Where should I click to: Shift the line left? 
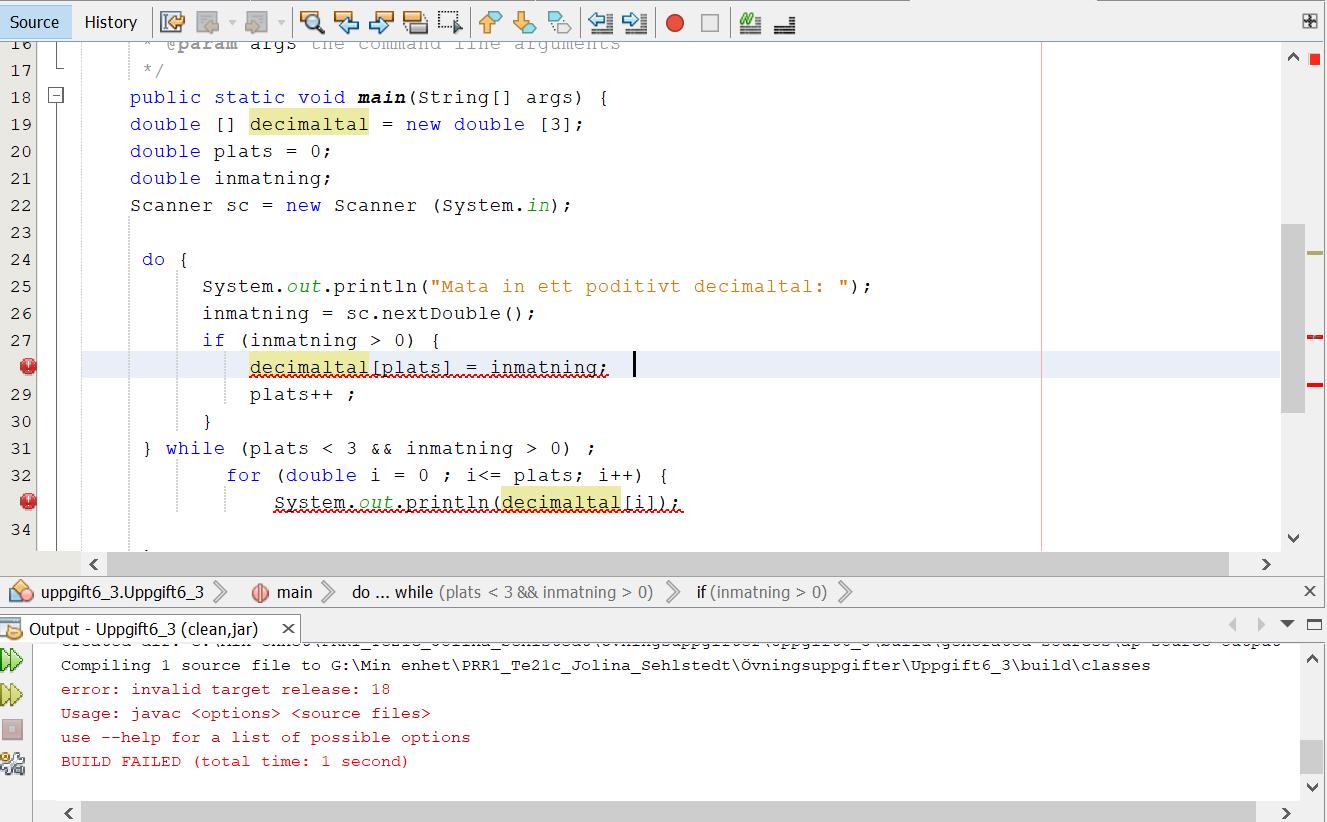pyautogui.click(x=600, y=22)
